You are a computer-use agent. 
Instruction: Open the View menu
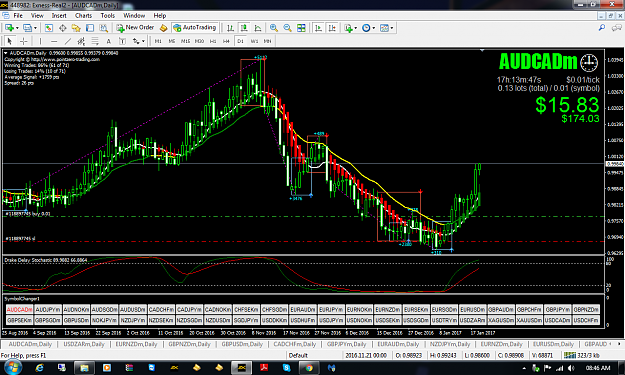[x=37, y=16]
